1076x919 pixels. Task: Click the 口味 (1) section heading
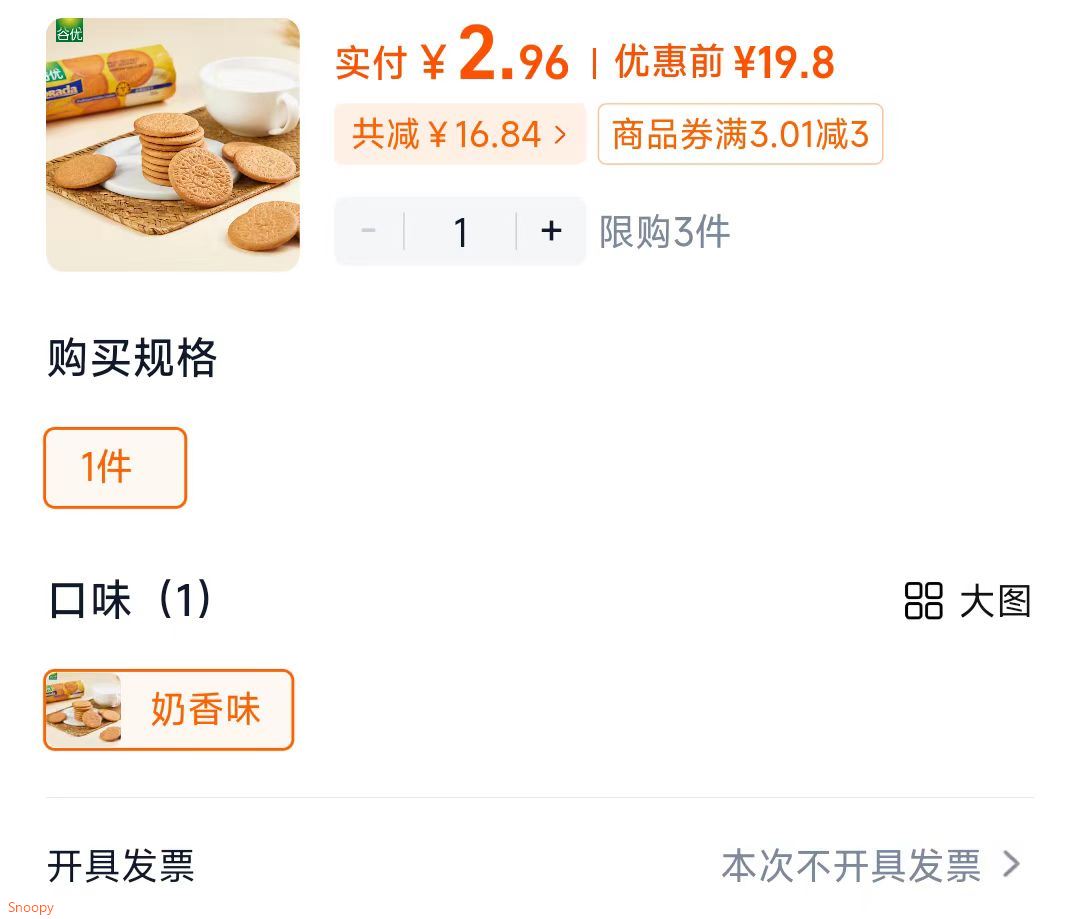(x=130, y=600)
